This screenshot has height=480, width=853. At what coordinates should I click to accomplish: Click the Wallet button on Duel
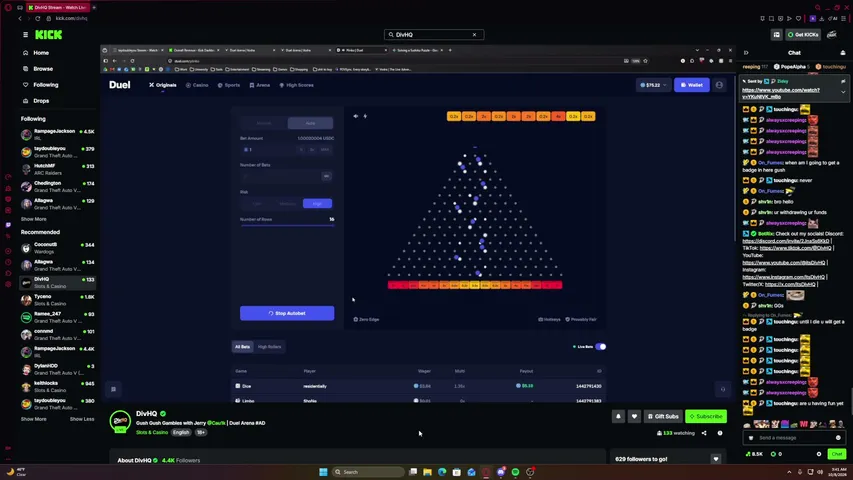coord(691,85)
